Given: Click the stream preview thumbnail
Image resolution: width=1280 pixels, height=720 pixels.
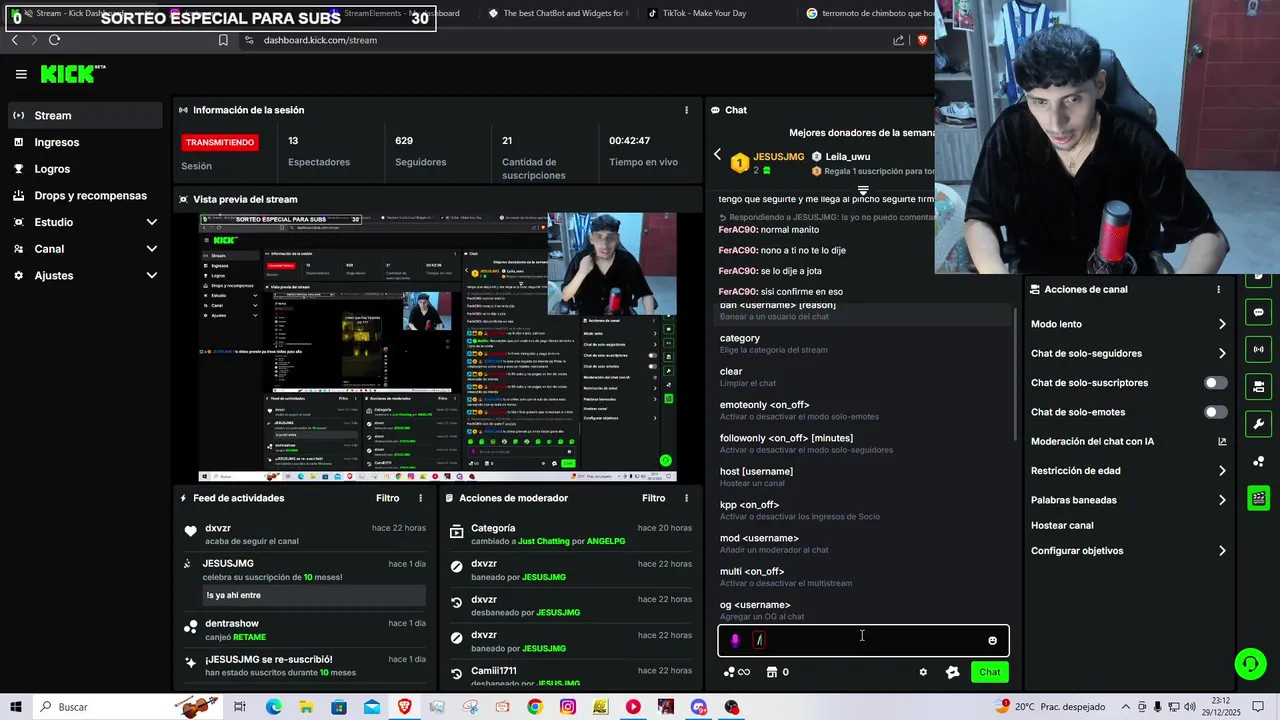Looking at the screenshot, I should [x=437, y=347].
